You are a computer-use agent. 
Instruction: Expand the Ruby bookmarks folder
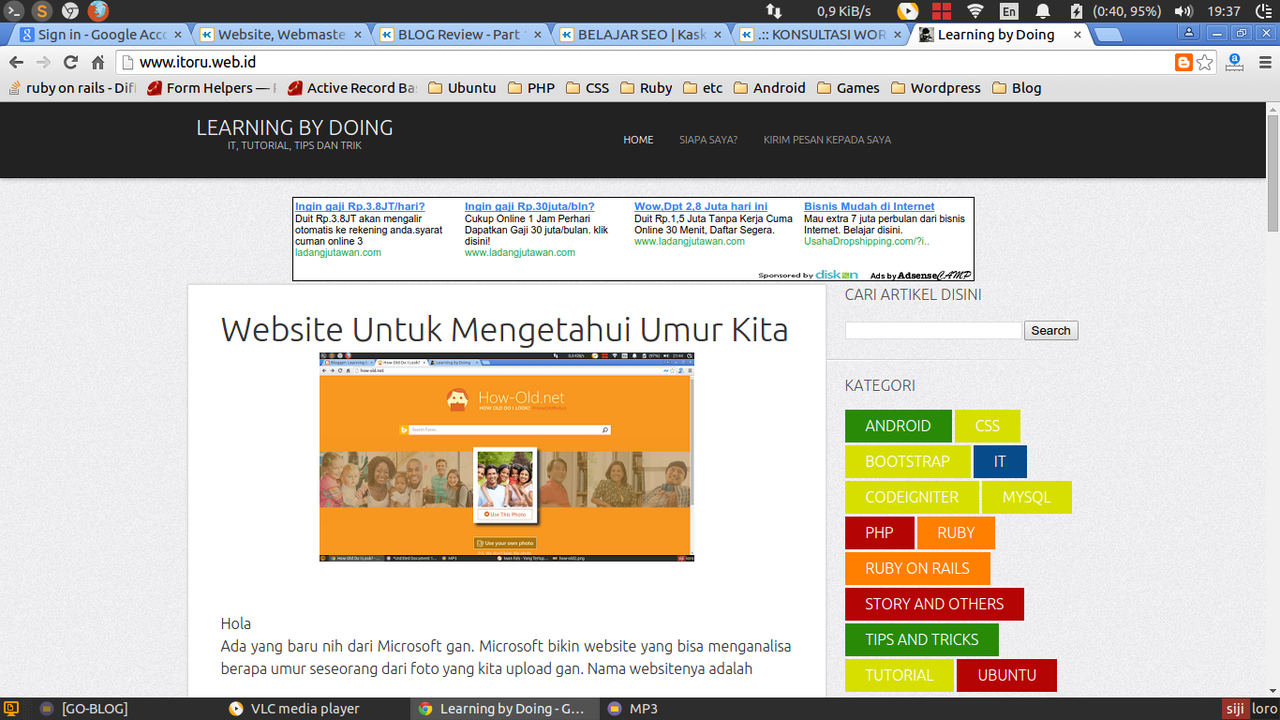(x=646, y=88)
